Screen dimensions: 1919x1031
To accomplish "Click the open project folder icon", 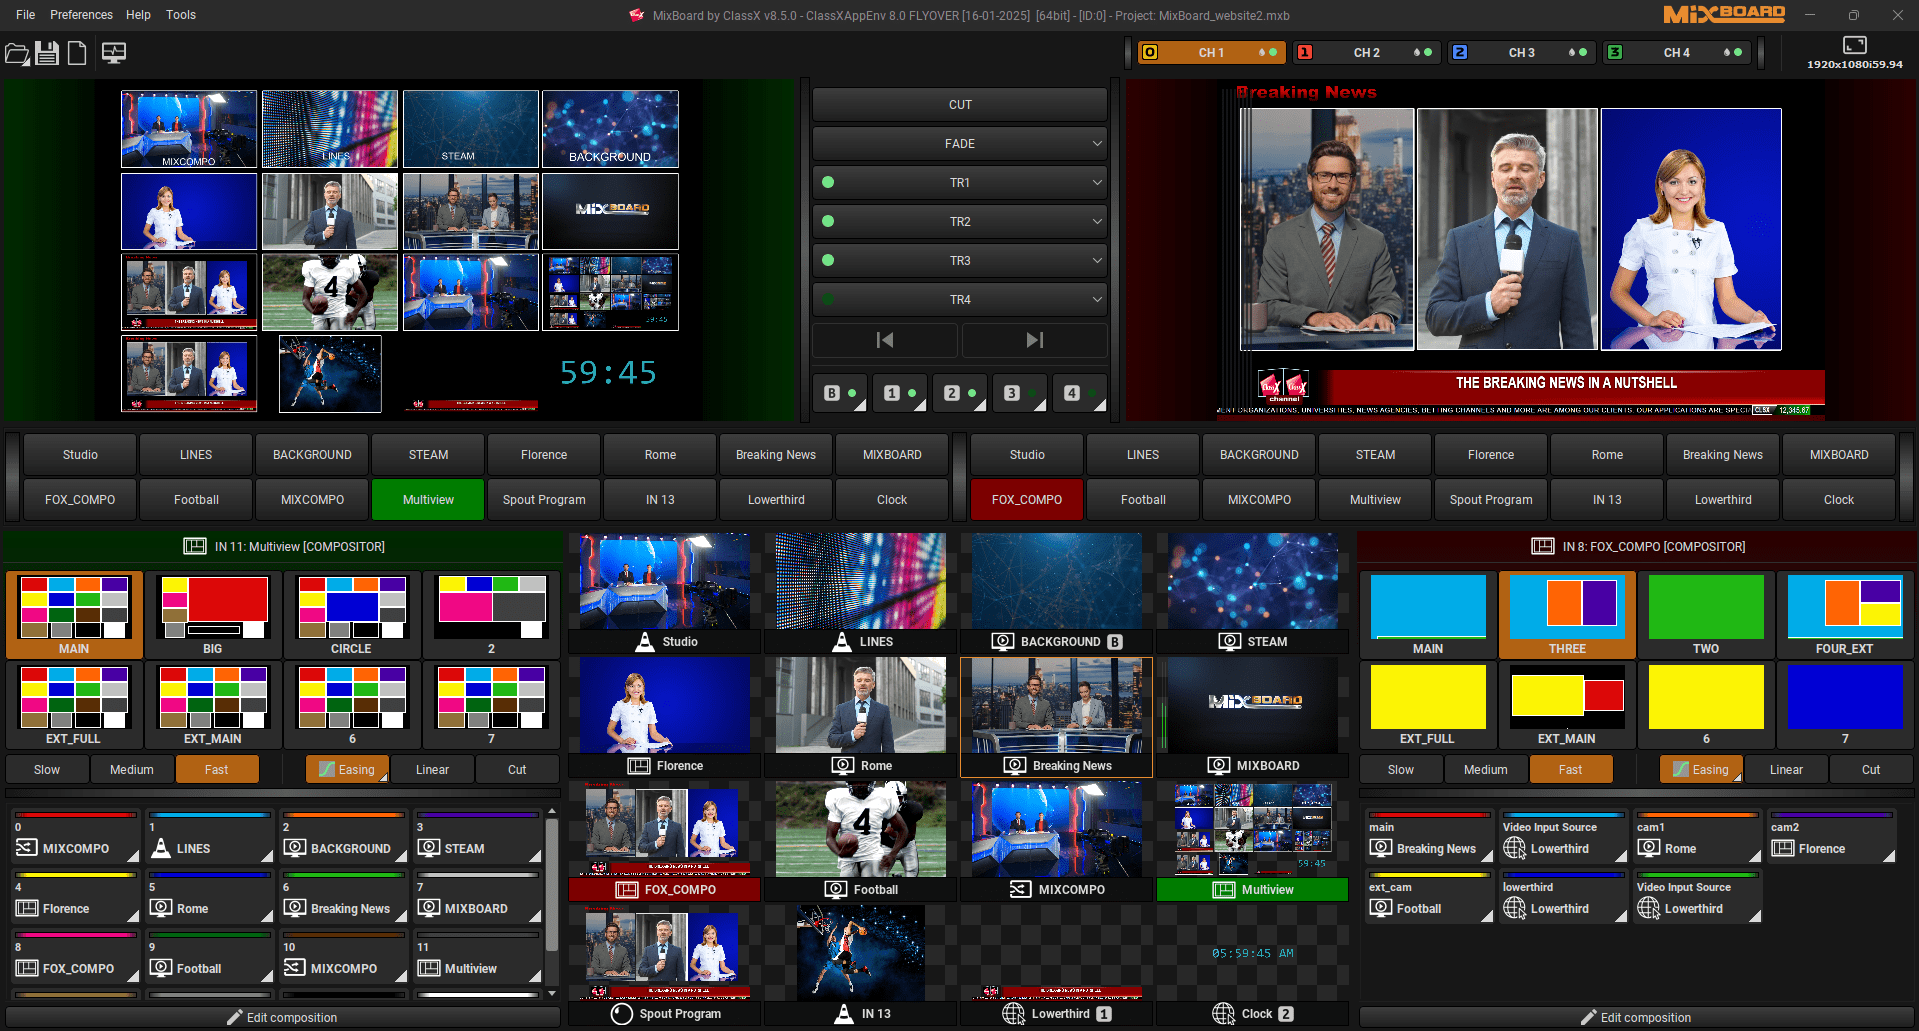I will tap(17, 53).
